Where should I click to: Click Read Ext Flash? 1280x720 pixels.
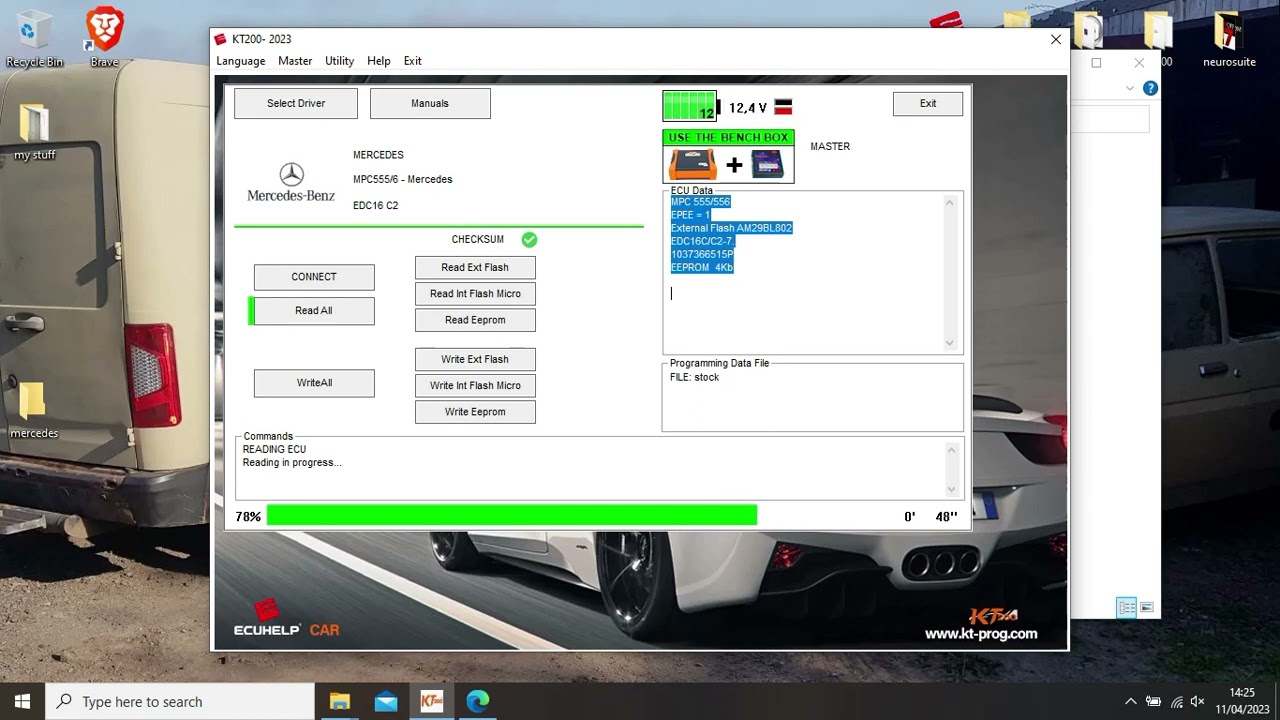pos(475,267)
